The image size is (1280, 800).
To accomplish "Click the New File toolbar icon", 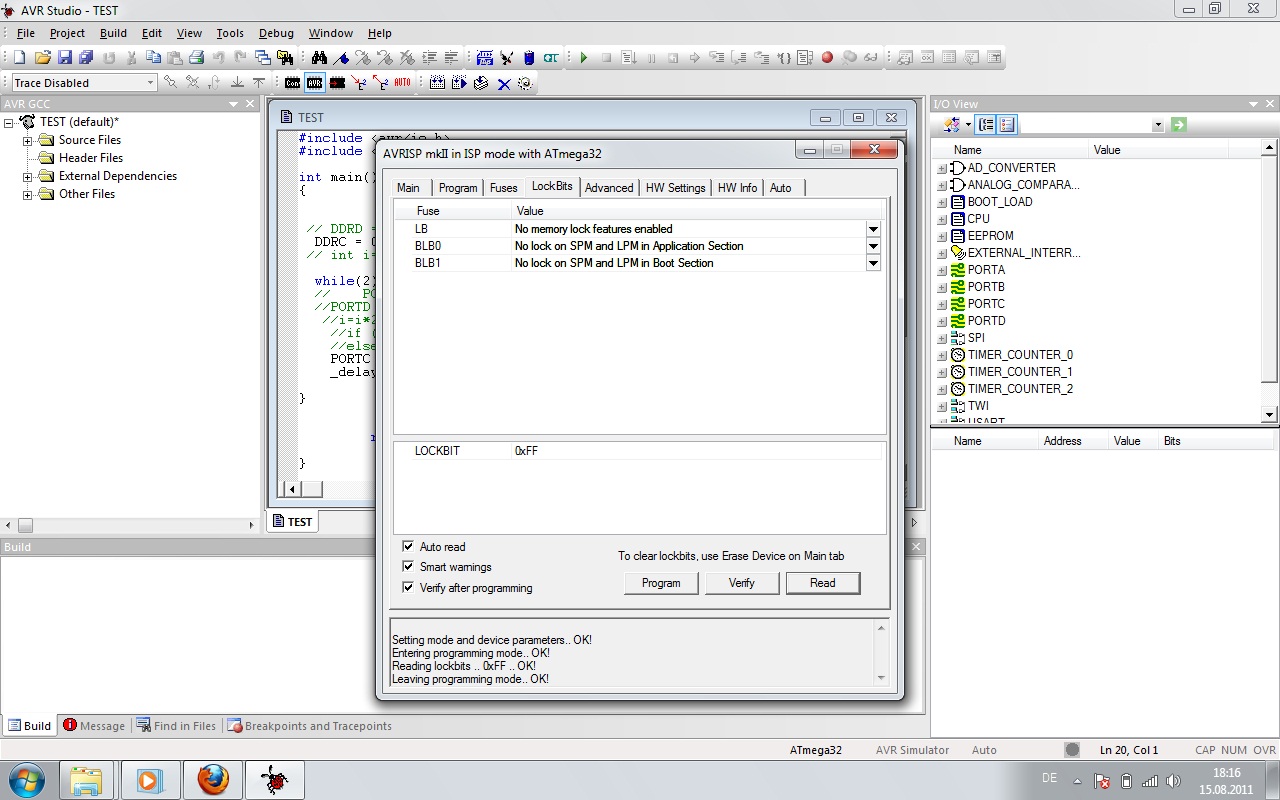I will (19, 58).
